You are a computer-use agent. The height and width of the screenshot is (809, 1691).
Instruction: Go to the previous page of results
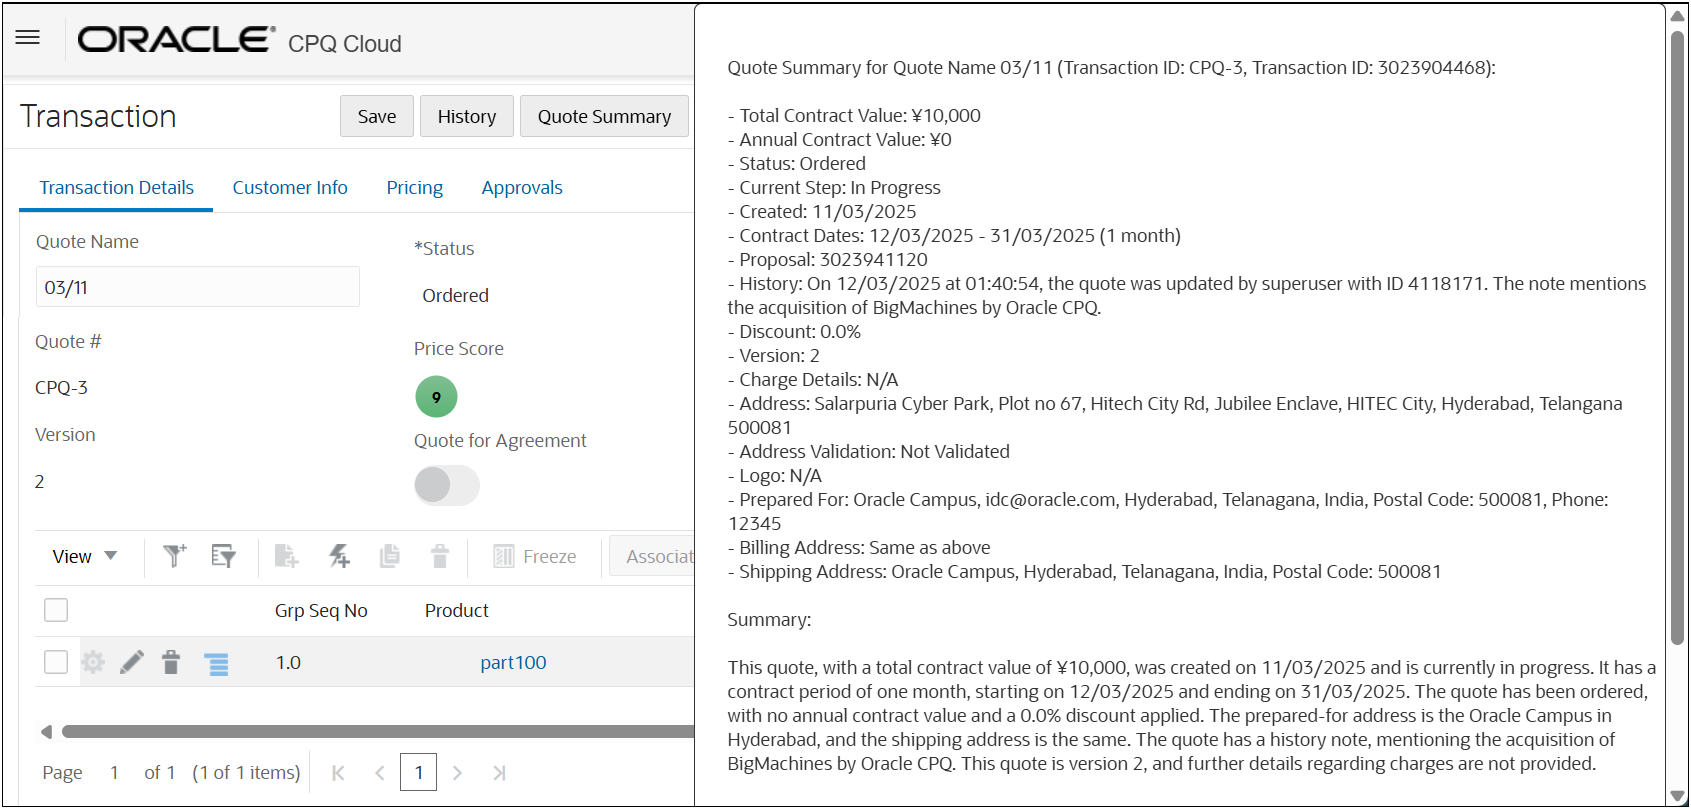379,772
